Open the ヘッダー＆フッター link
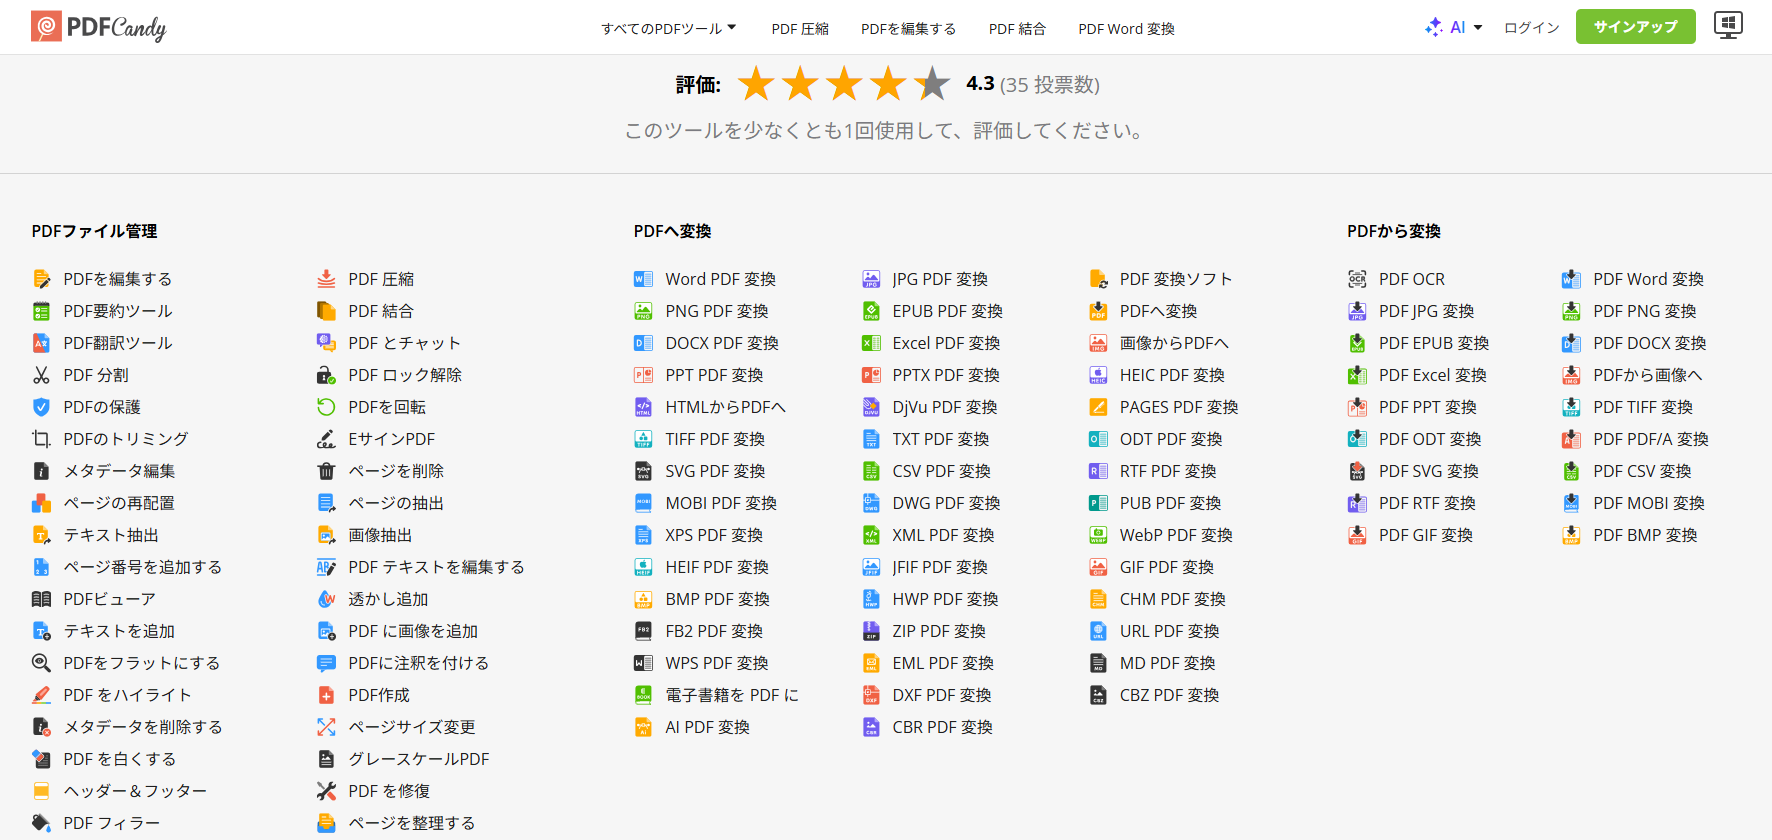 point(135,791)
